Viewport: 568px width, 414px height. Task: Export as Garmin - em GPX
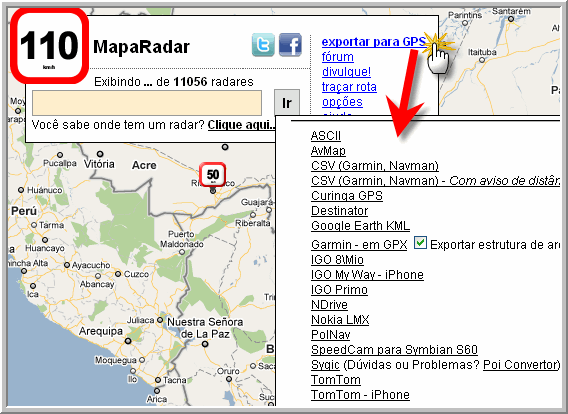point(359,245)
